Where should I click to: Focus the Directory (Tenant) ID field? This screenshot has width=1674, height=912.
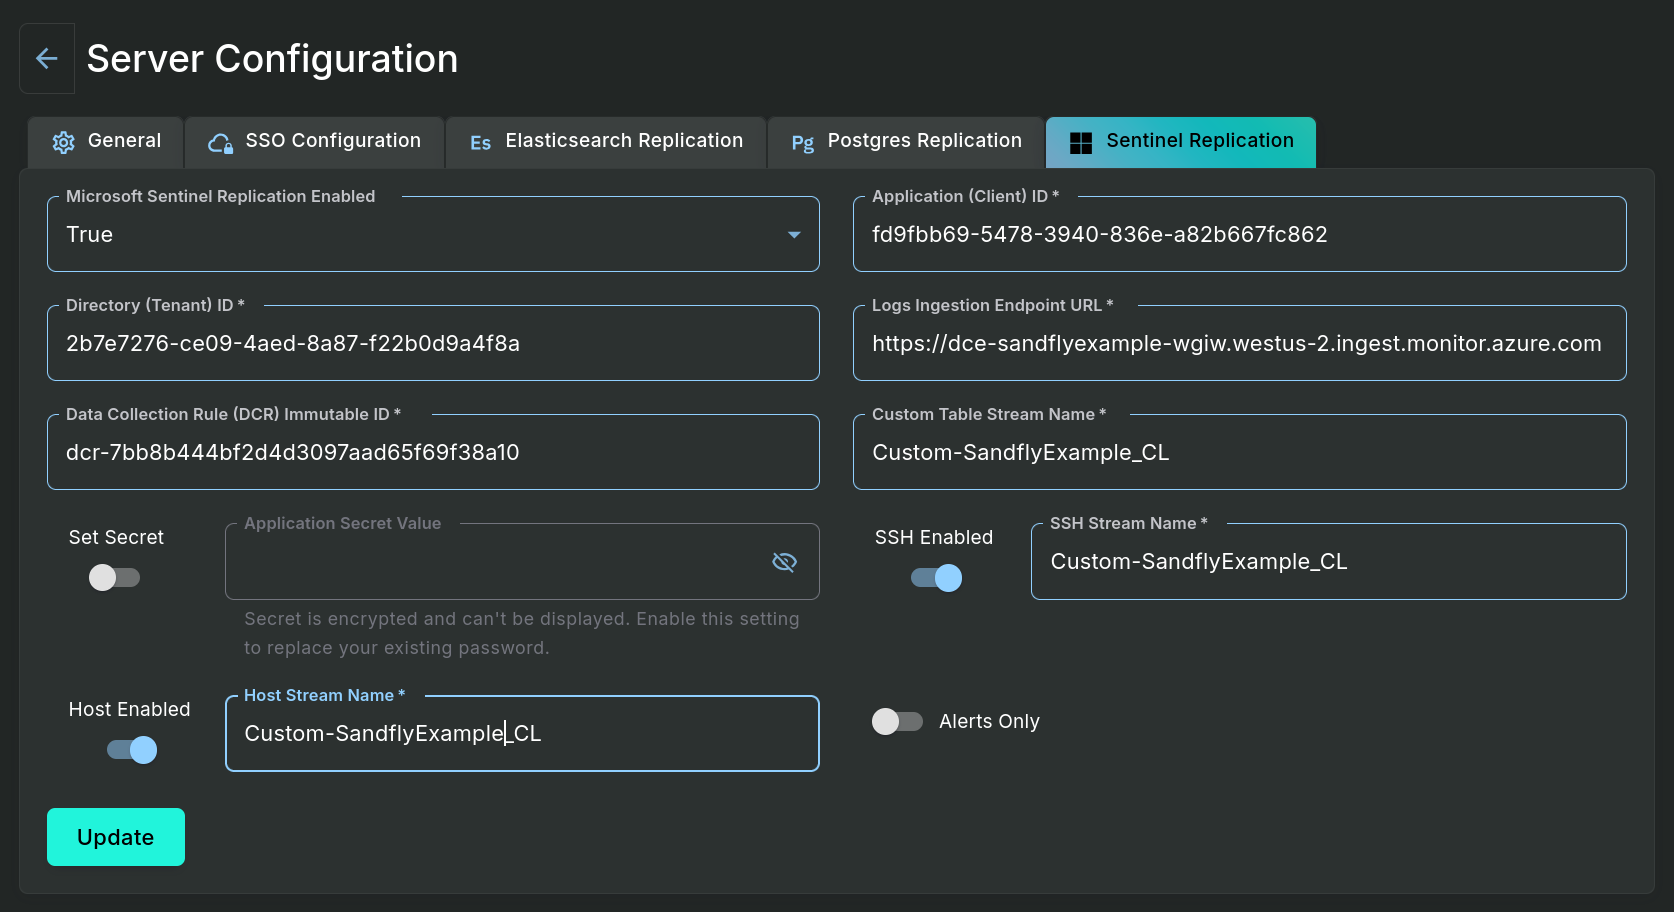(432, 344)
